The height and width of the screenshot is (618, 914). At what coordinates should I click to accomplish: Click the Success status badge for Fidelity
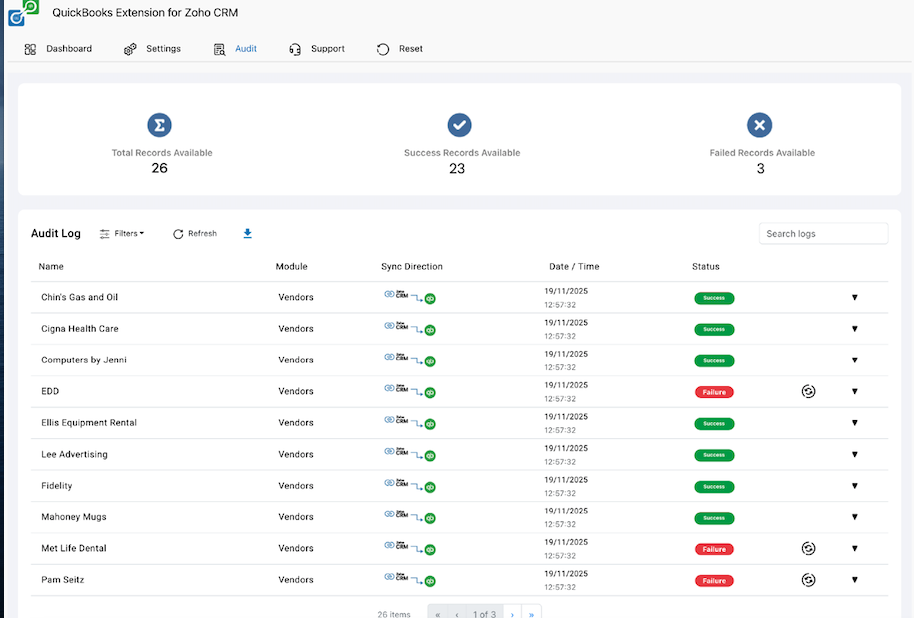pos(714,486)
